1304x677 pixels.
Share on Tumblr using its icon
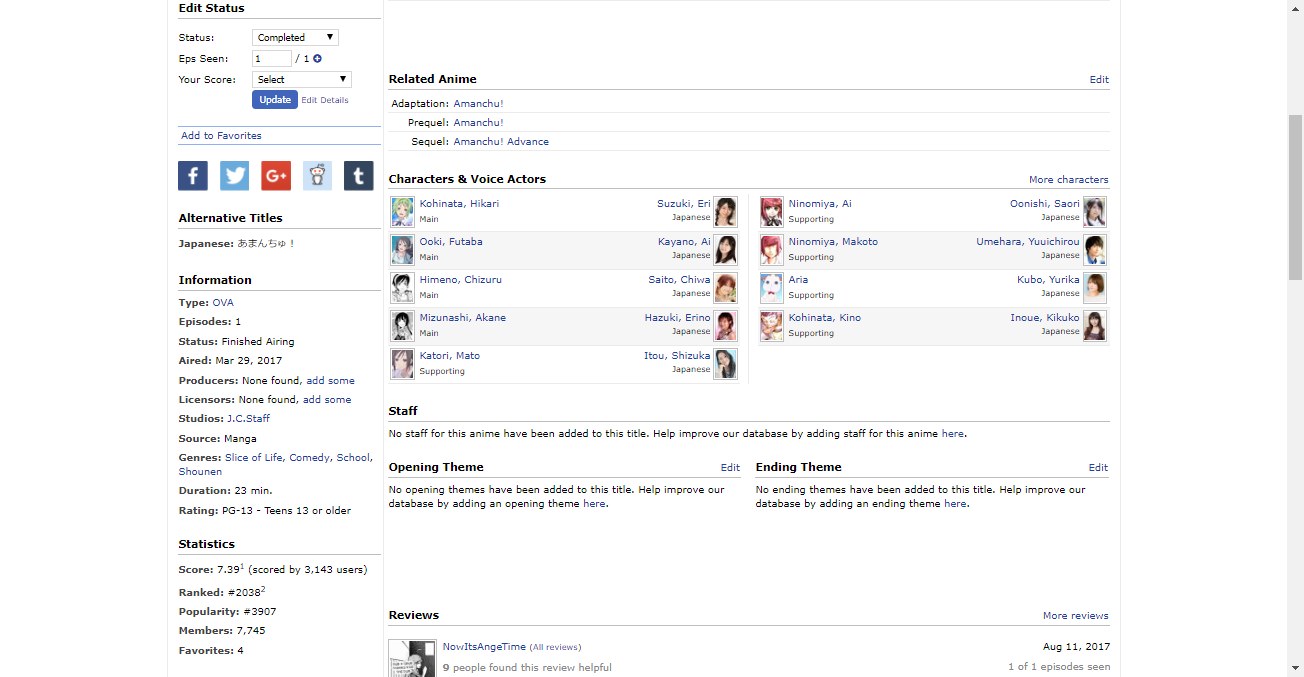(358, 176)
